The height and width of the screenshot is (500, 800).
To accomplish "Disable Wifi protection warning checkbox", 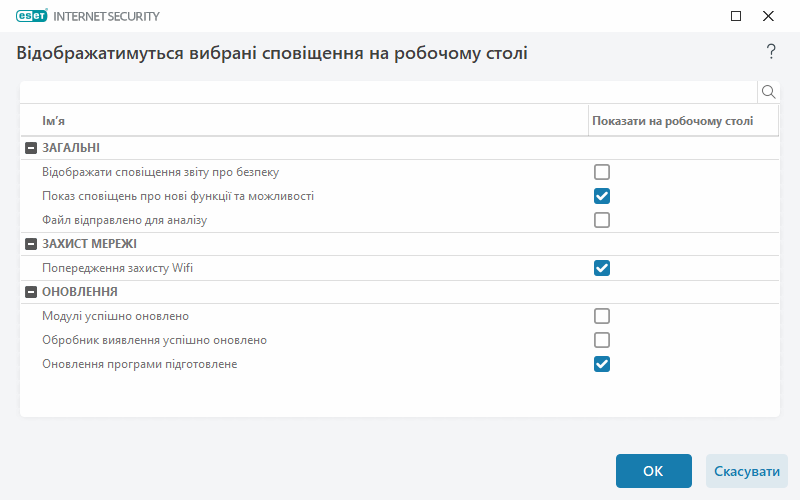I will [x=602, y=268].
